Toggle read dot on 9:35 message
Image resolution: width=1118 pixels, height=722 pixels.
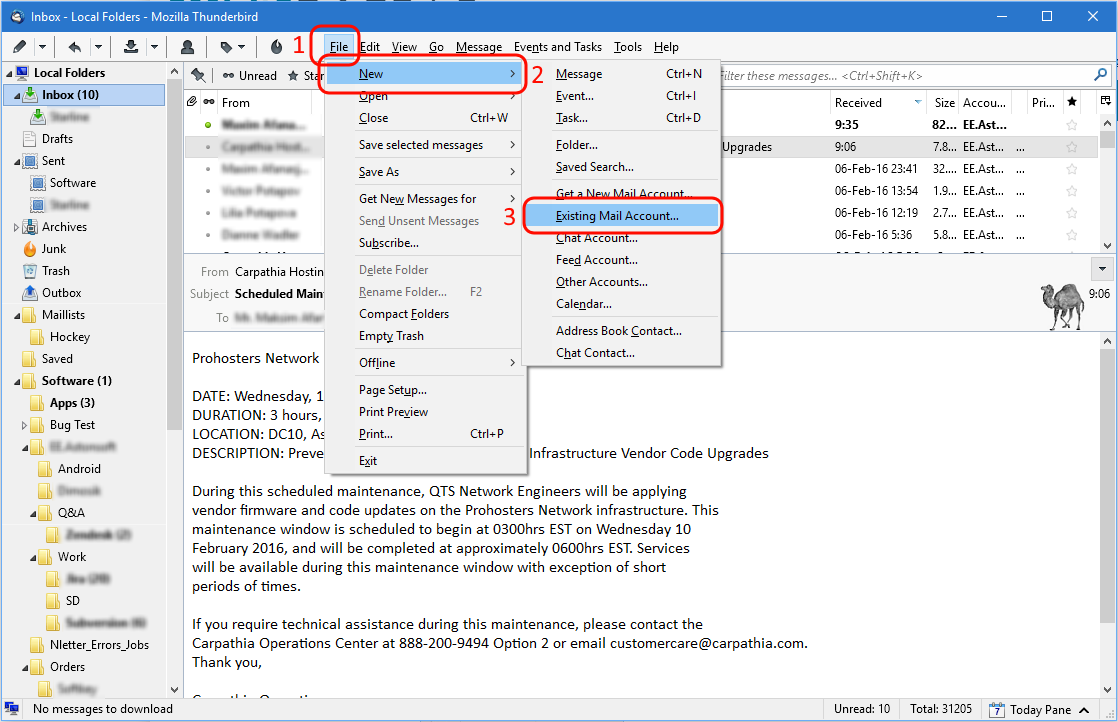click(208, 125)
